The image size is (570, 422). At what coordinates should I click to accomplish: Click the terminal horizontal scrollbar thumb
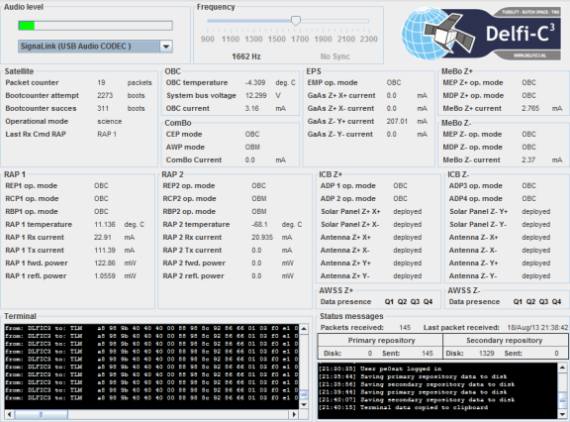tap(41, 414)
